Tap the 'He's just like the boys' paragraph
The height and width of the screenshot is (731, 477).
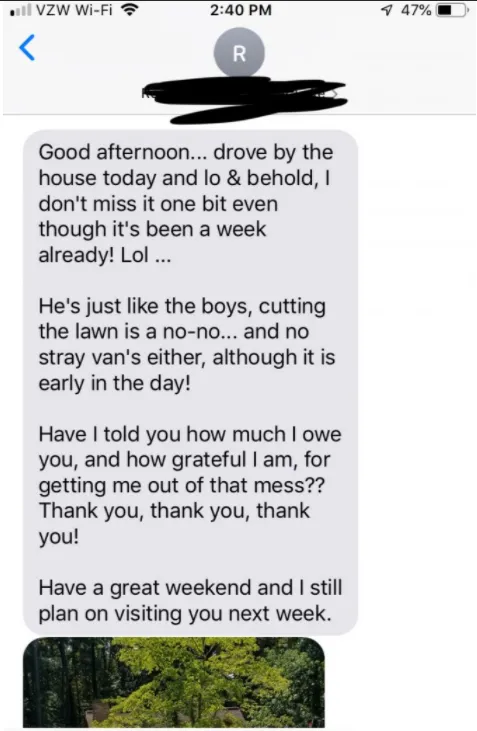click(x=187, y=345)
